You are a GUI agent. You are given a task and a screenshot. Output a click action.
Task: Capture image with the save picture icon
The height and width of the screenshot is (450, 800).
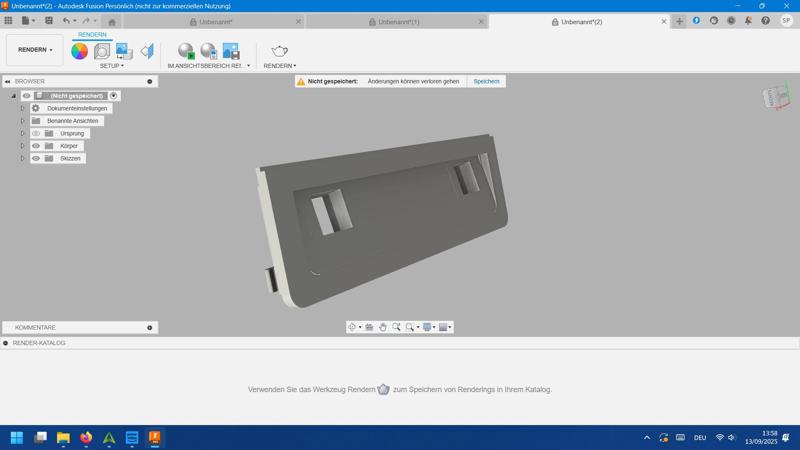[231, 51]
